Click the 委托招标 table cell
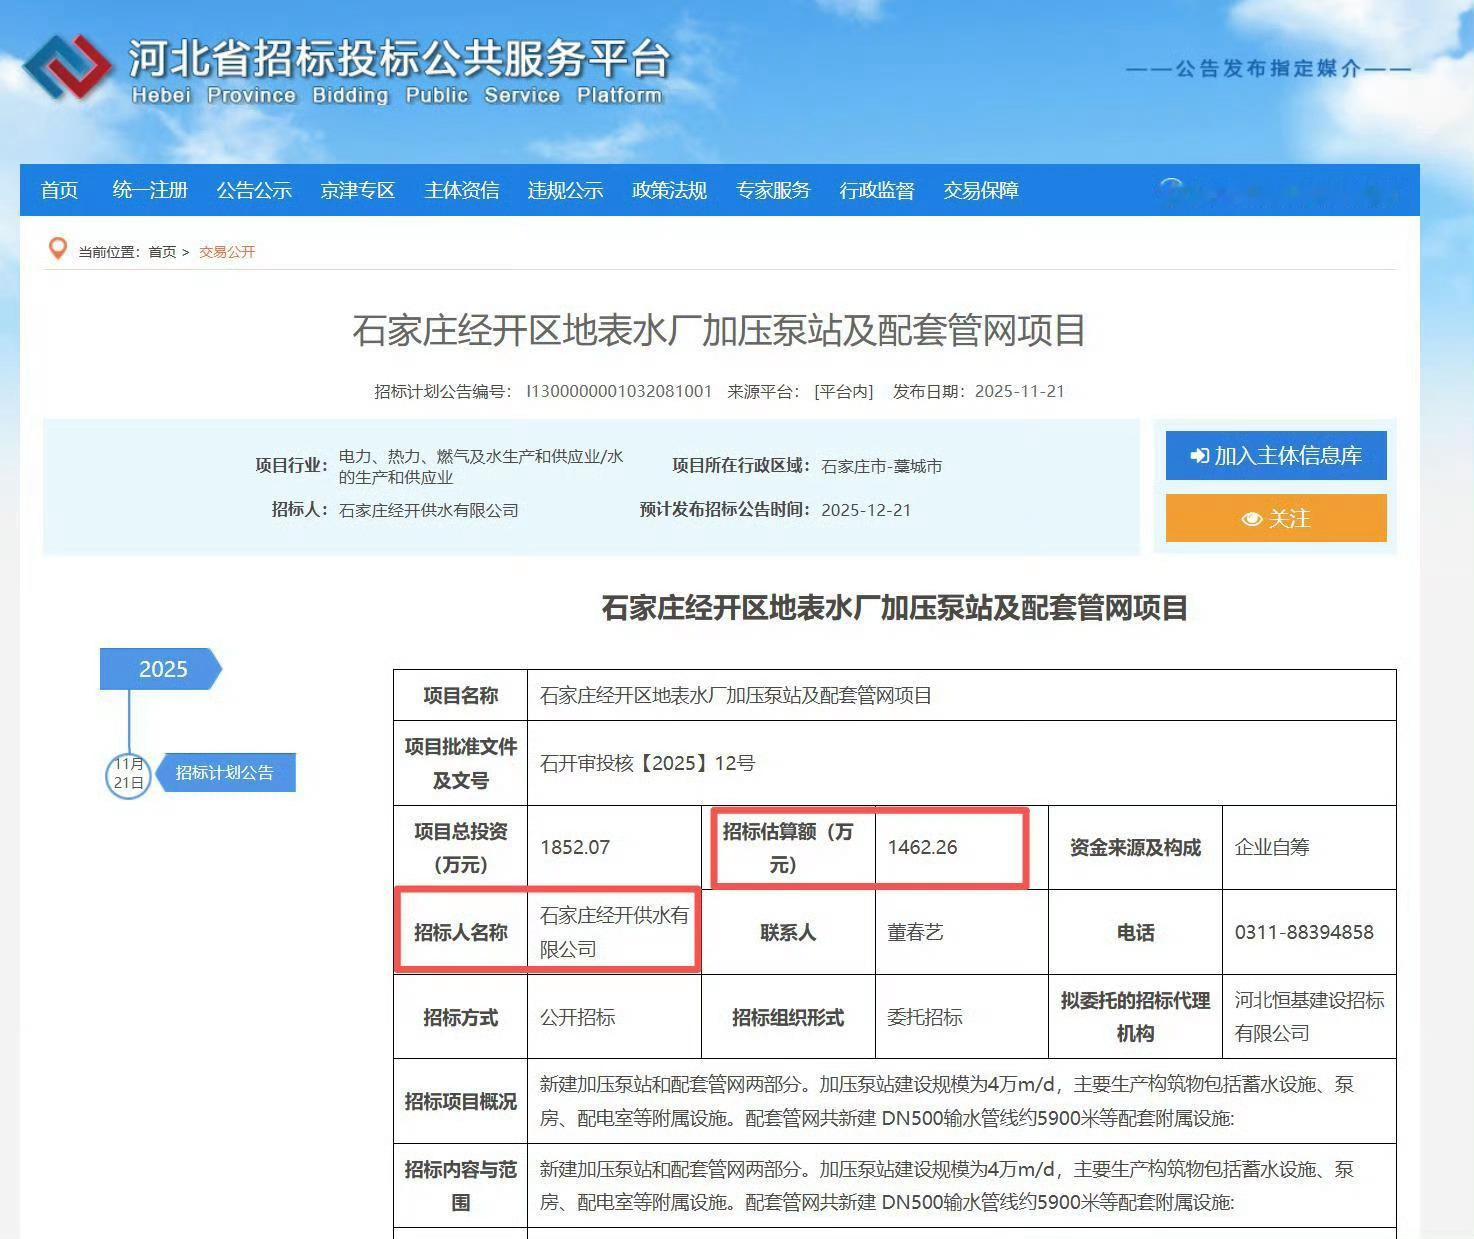1474x1239 pixels. pyautogui.click(x=962, y=1017)
